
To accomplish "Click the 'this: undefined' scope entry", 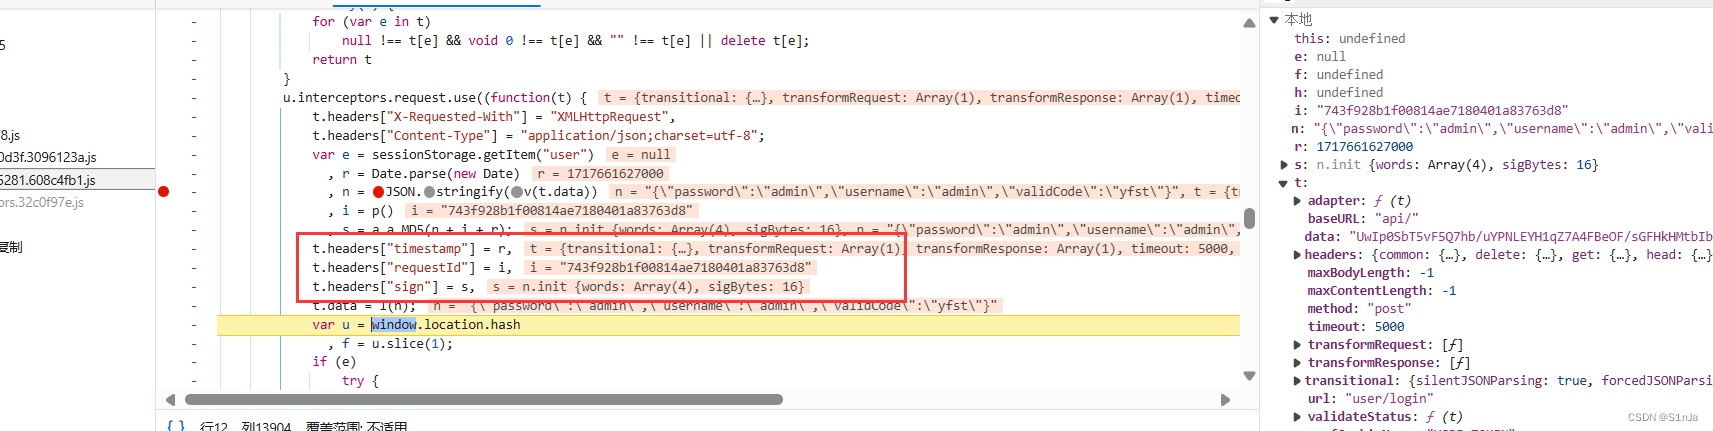I will (x=1350, y=39).
